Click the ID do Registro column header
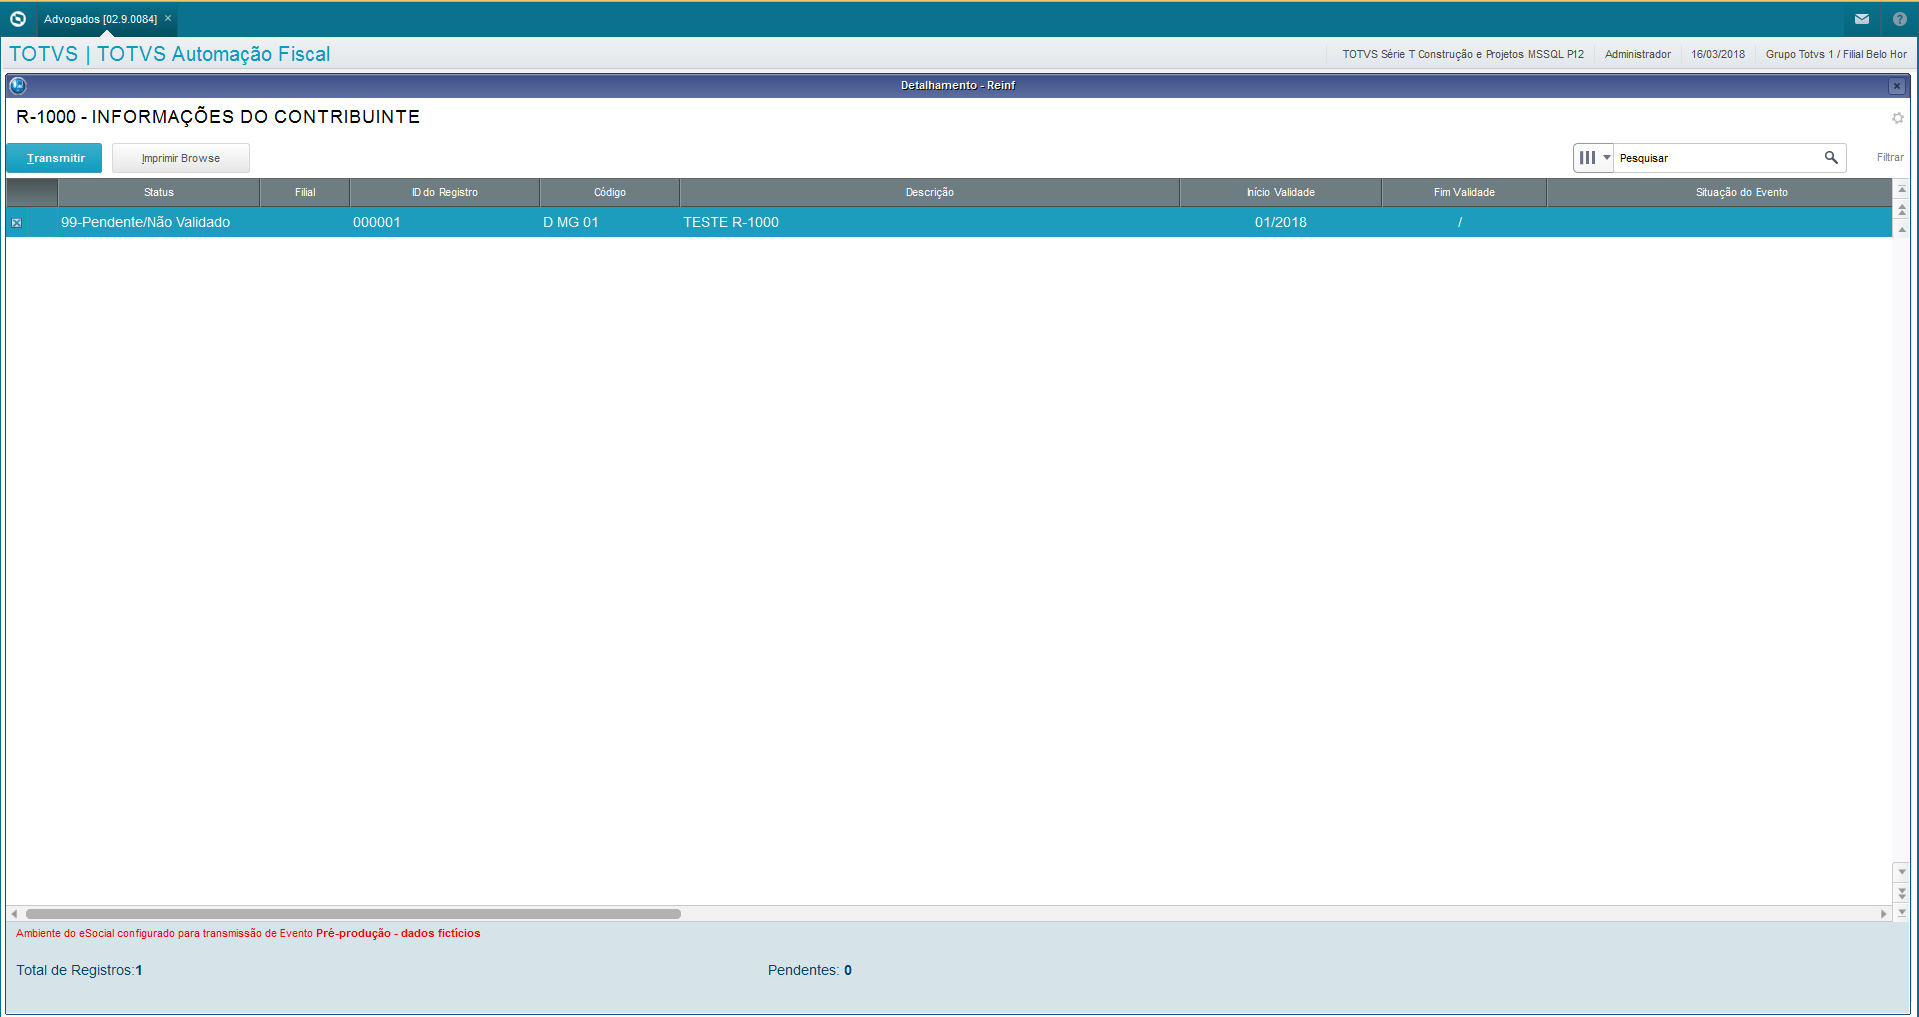This screenshot has width=1919, height=1017. point(445,192)
